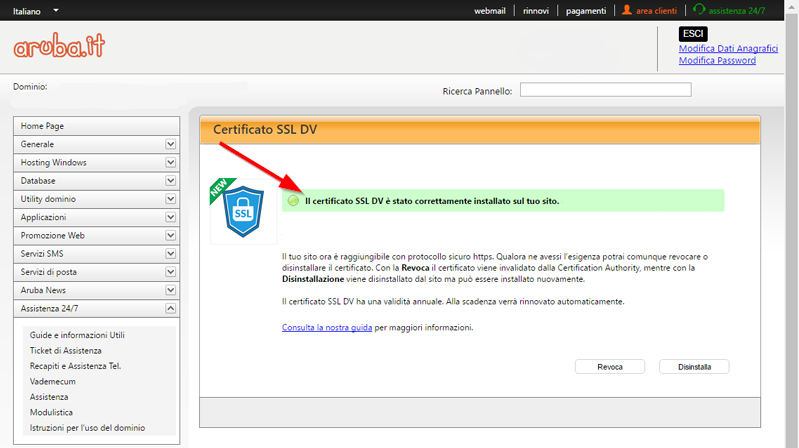The width and height of the screenshot is (799, 448).
Task: Open Istruzioni per l'uso del dominio
Action: 87,428
